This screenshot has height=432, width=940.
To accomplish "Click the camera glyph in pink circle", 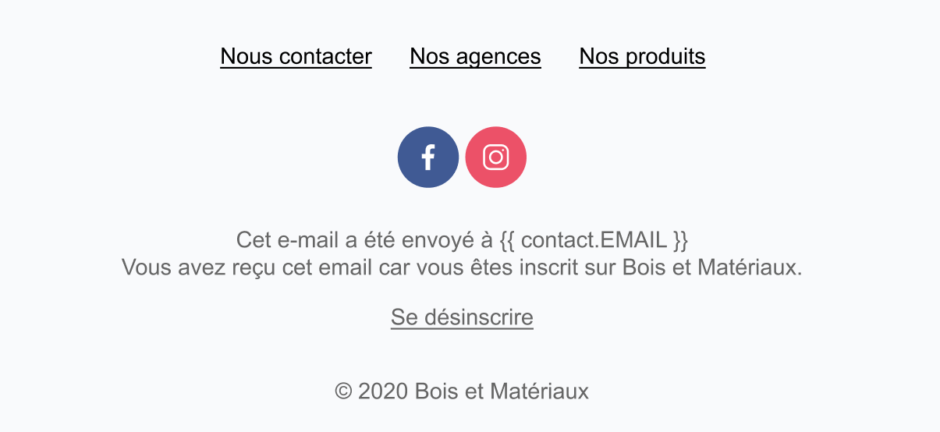I will (496, 157).
